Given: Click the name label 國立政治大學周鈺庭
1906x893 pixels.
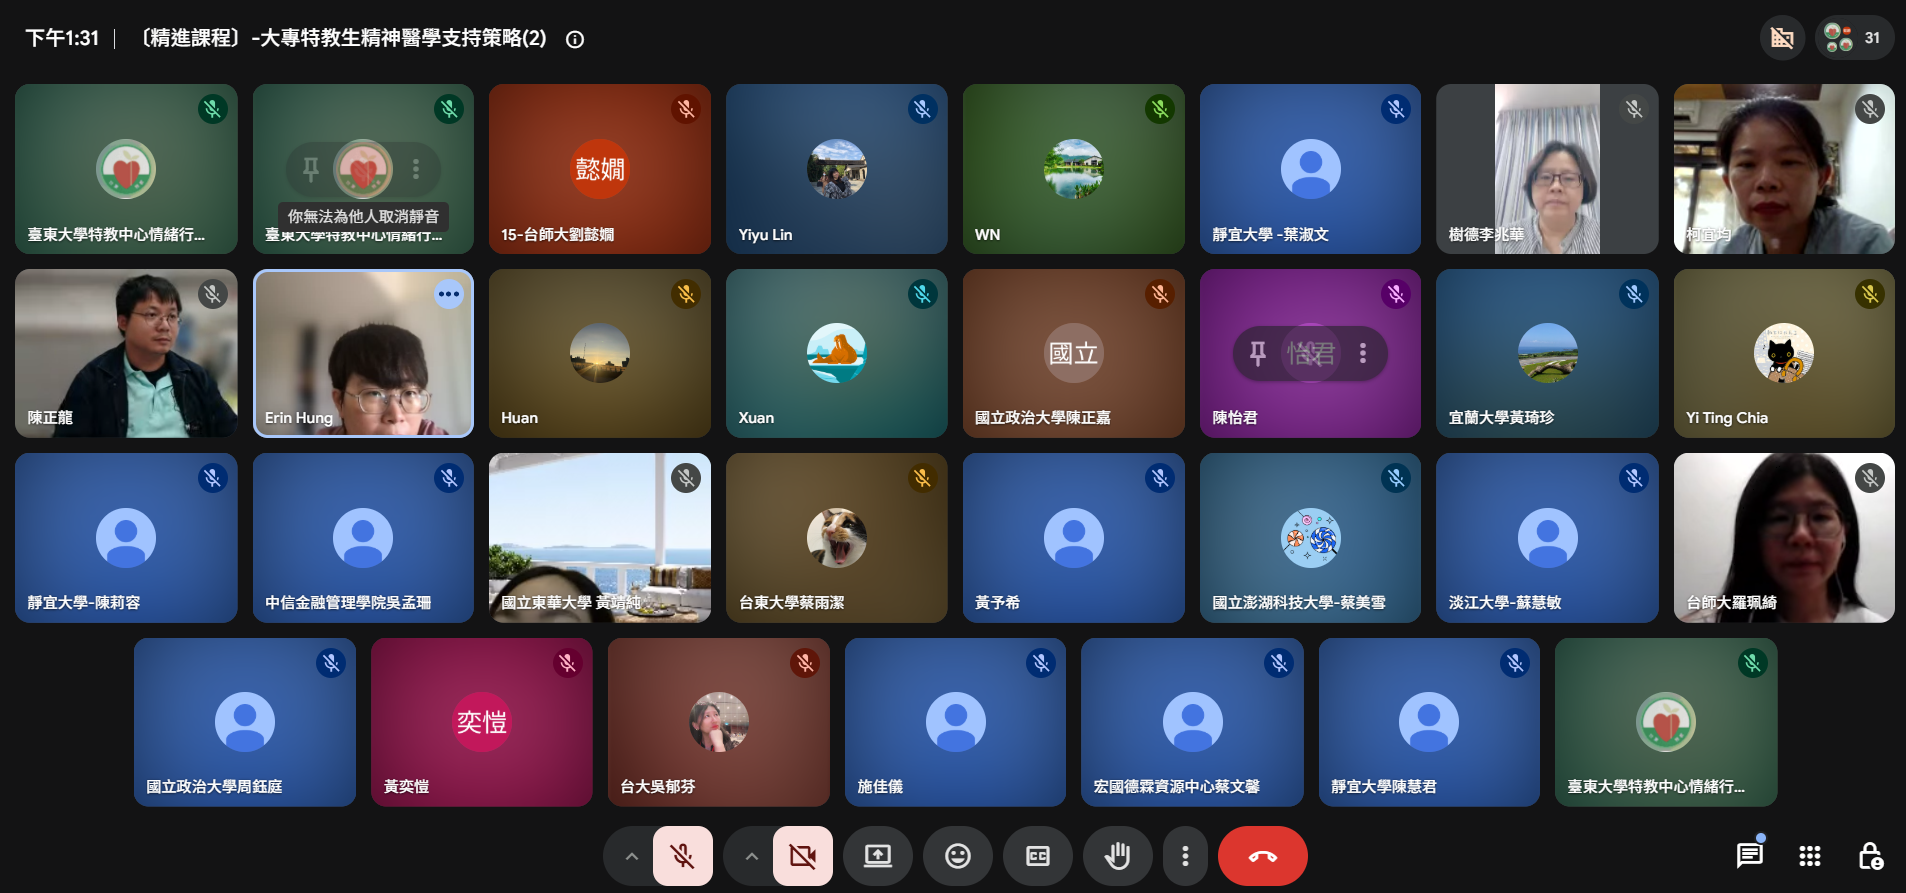Looking at the screenshot, I should click(214, 787).
